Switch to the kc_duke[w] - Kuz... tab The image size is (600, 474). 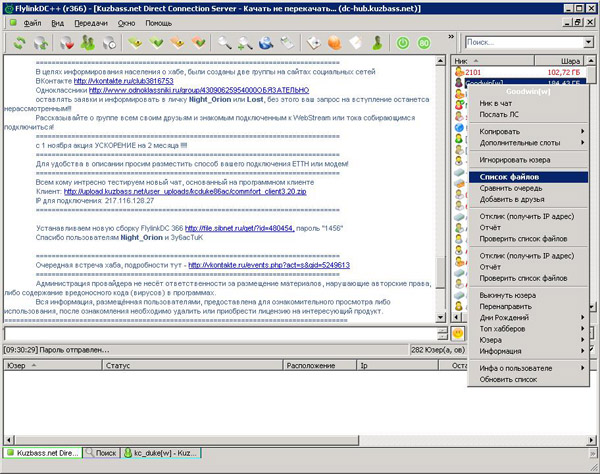pos(161,453)
